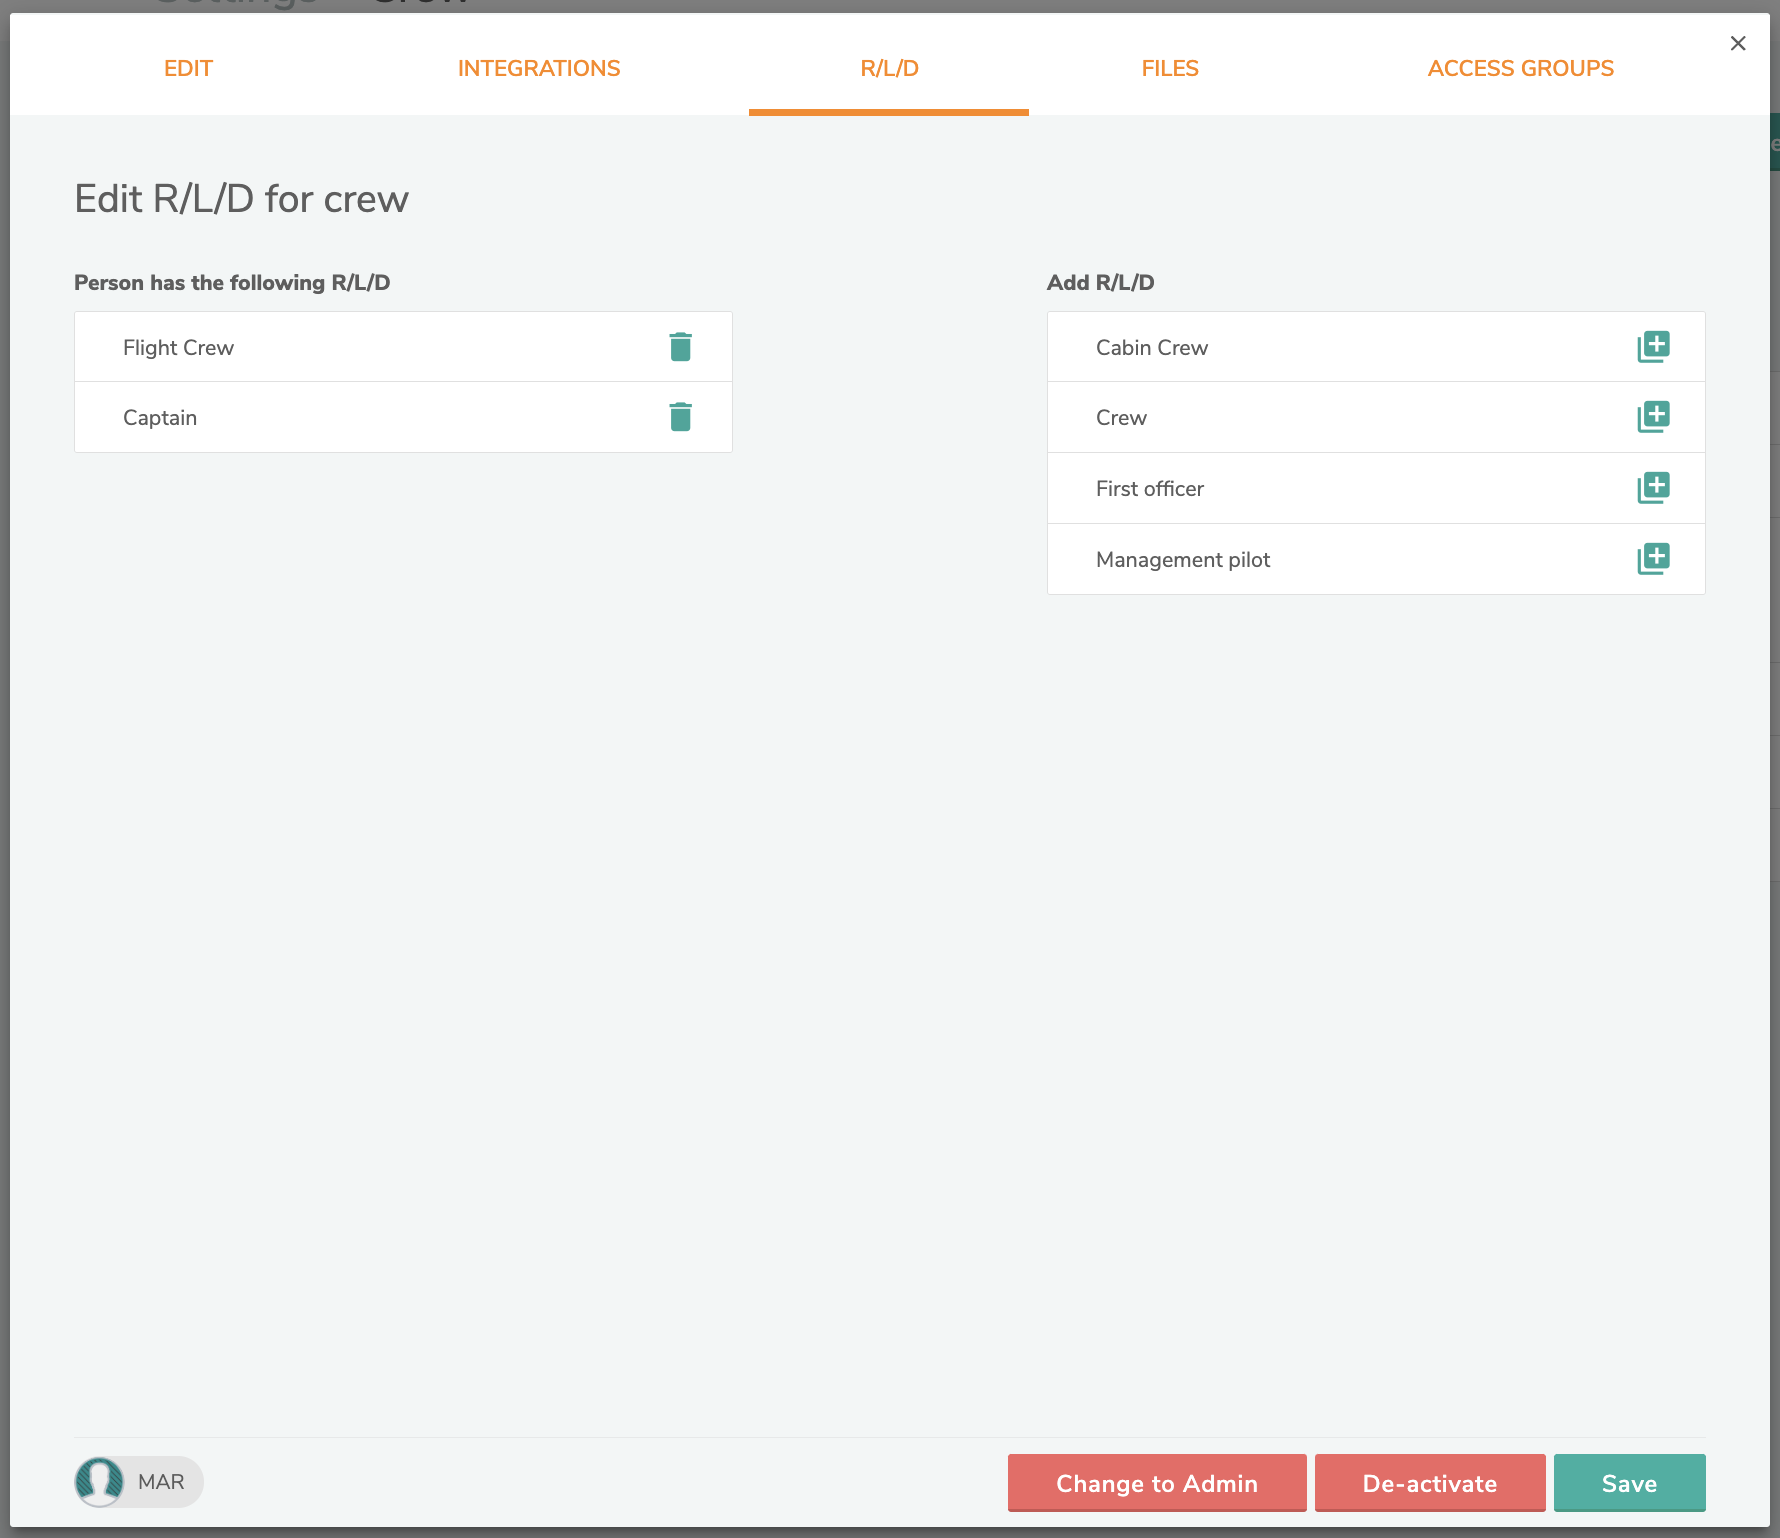Click the 'Person has the following R/L/D' label
Image resolution: width=1780 pixels, height=1538 pixels.
232,282
